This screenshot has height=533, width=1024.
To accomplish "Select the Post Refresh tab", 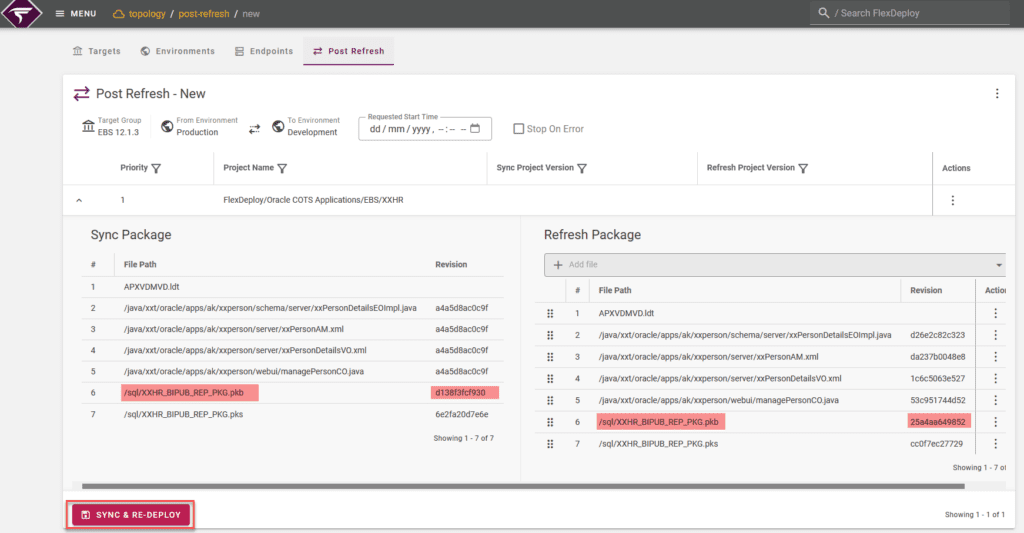I will tap(349, 51).
